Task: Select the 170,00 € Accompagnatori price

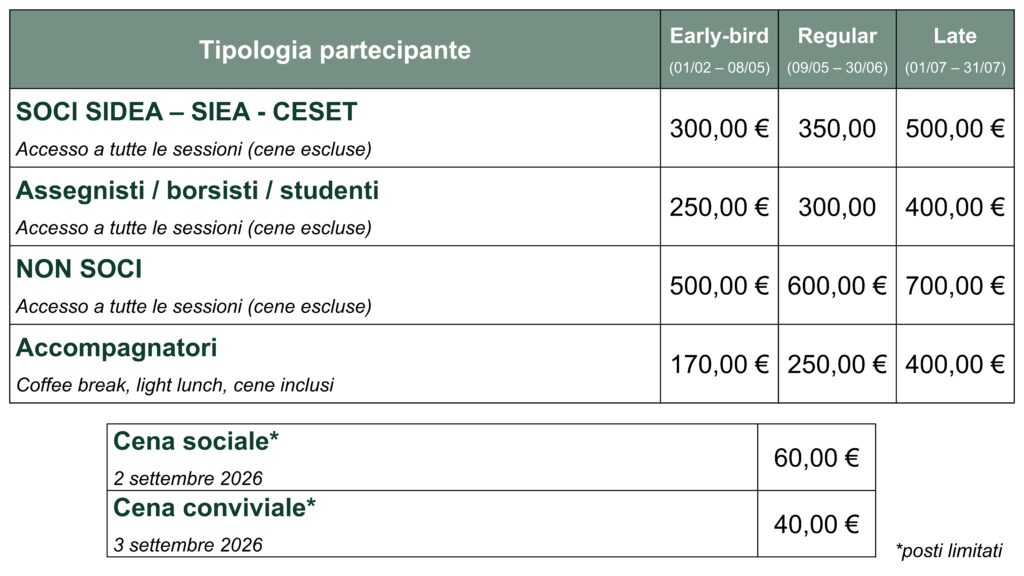Action: pos(719,364)
